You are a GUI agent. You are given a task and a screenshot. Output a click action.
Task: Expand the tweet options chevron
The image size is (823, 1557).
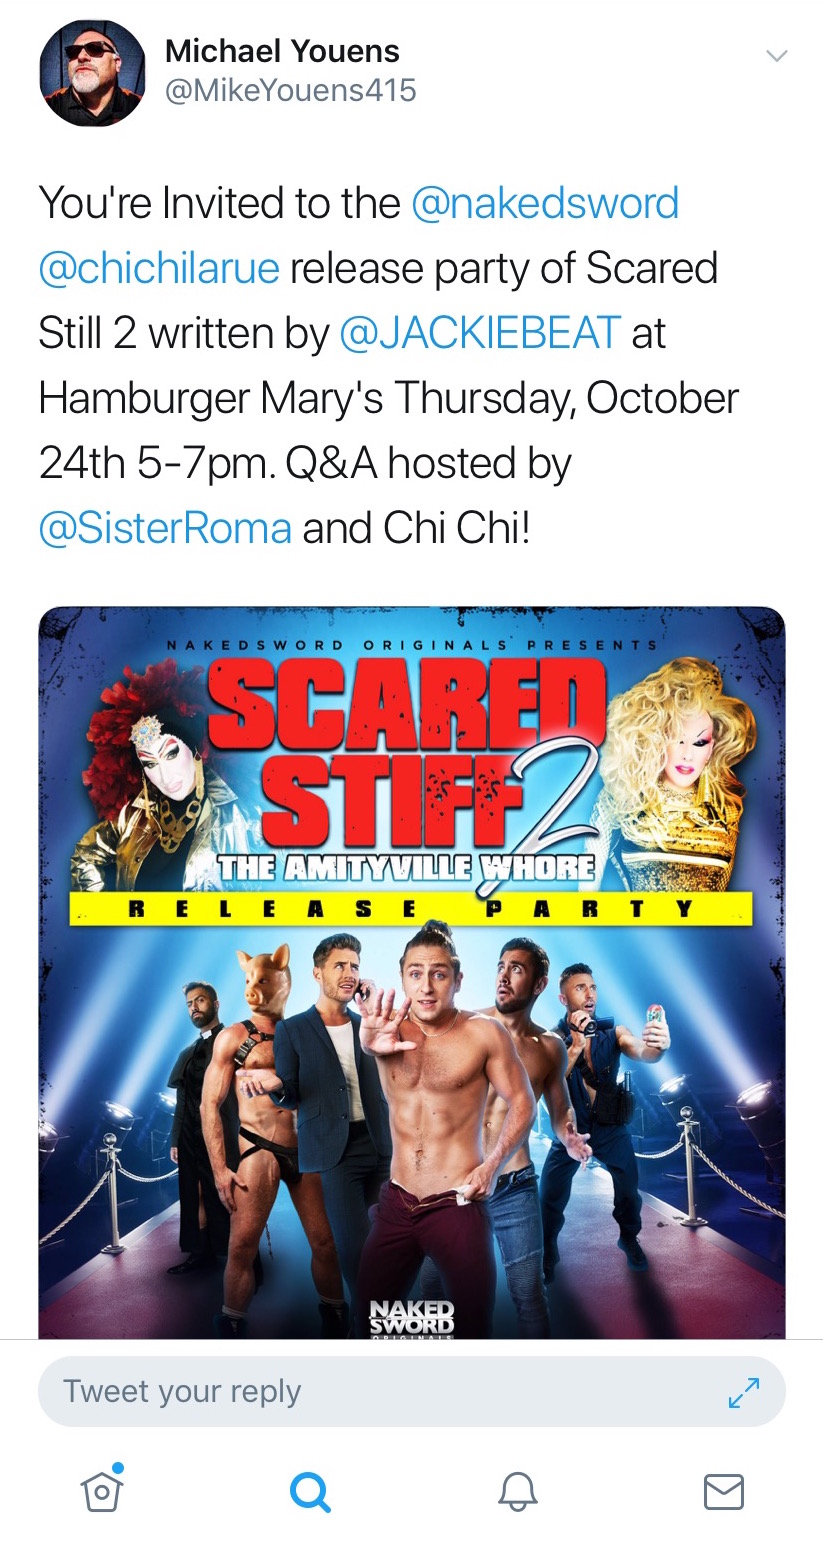tap(776, 55)
